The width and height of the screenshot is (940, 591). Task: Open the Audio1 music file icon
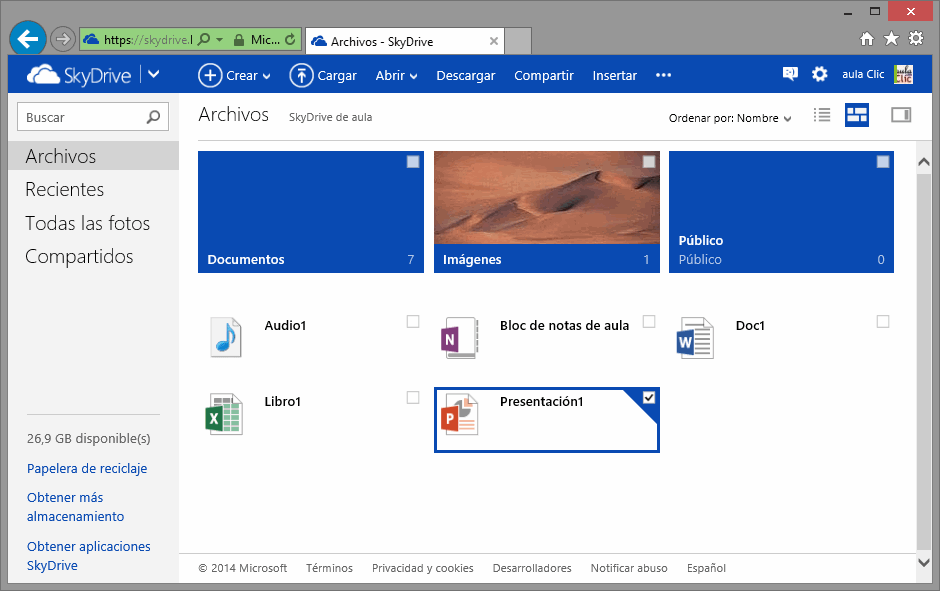pyautogui.click(x=225, y=337)
